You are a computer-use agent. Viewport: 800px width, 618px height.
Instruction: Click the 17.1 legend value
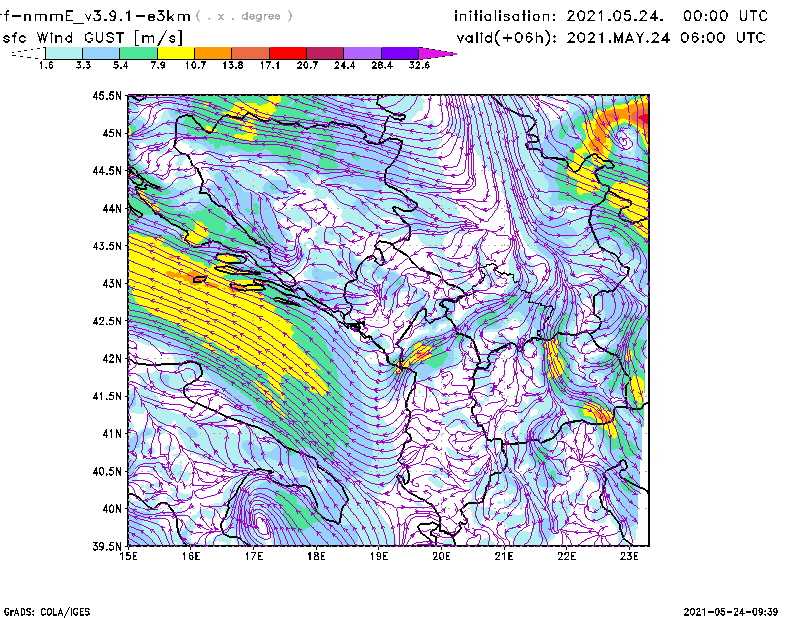(269, 65)
